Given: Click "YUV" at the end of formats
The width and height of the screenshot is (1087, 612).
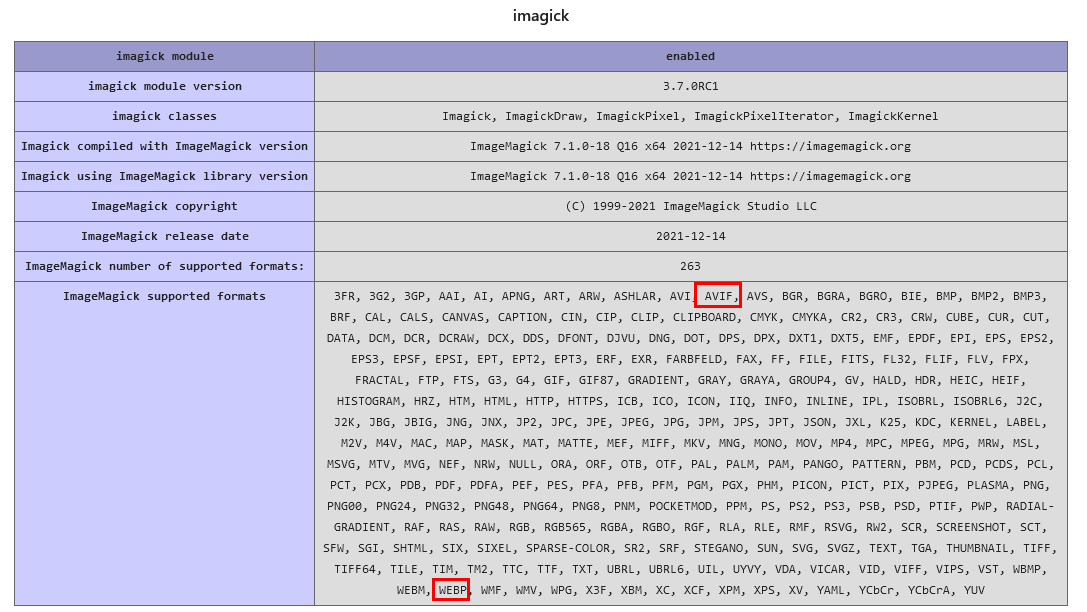Looking at the screenshot, I should [974, 591].
